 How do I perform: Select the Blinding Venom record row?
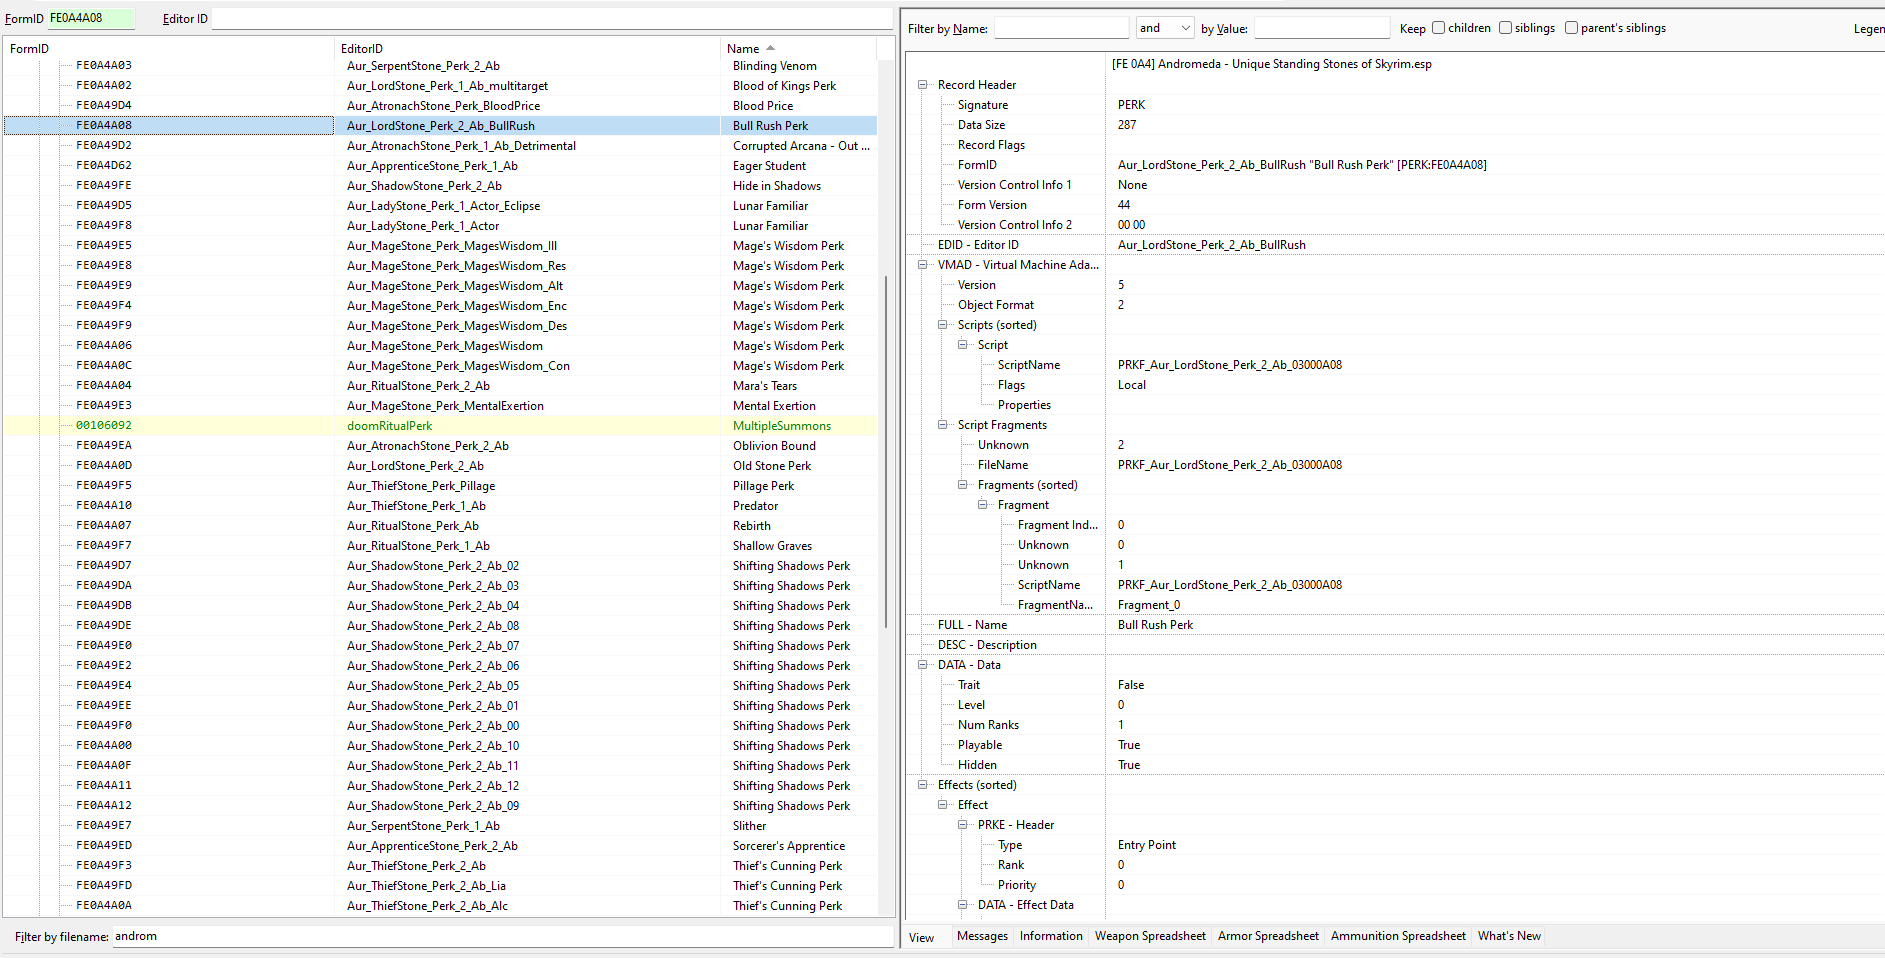440,66
